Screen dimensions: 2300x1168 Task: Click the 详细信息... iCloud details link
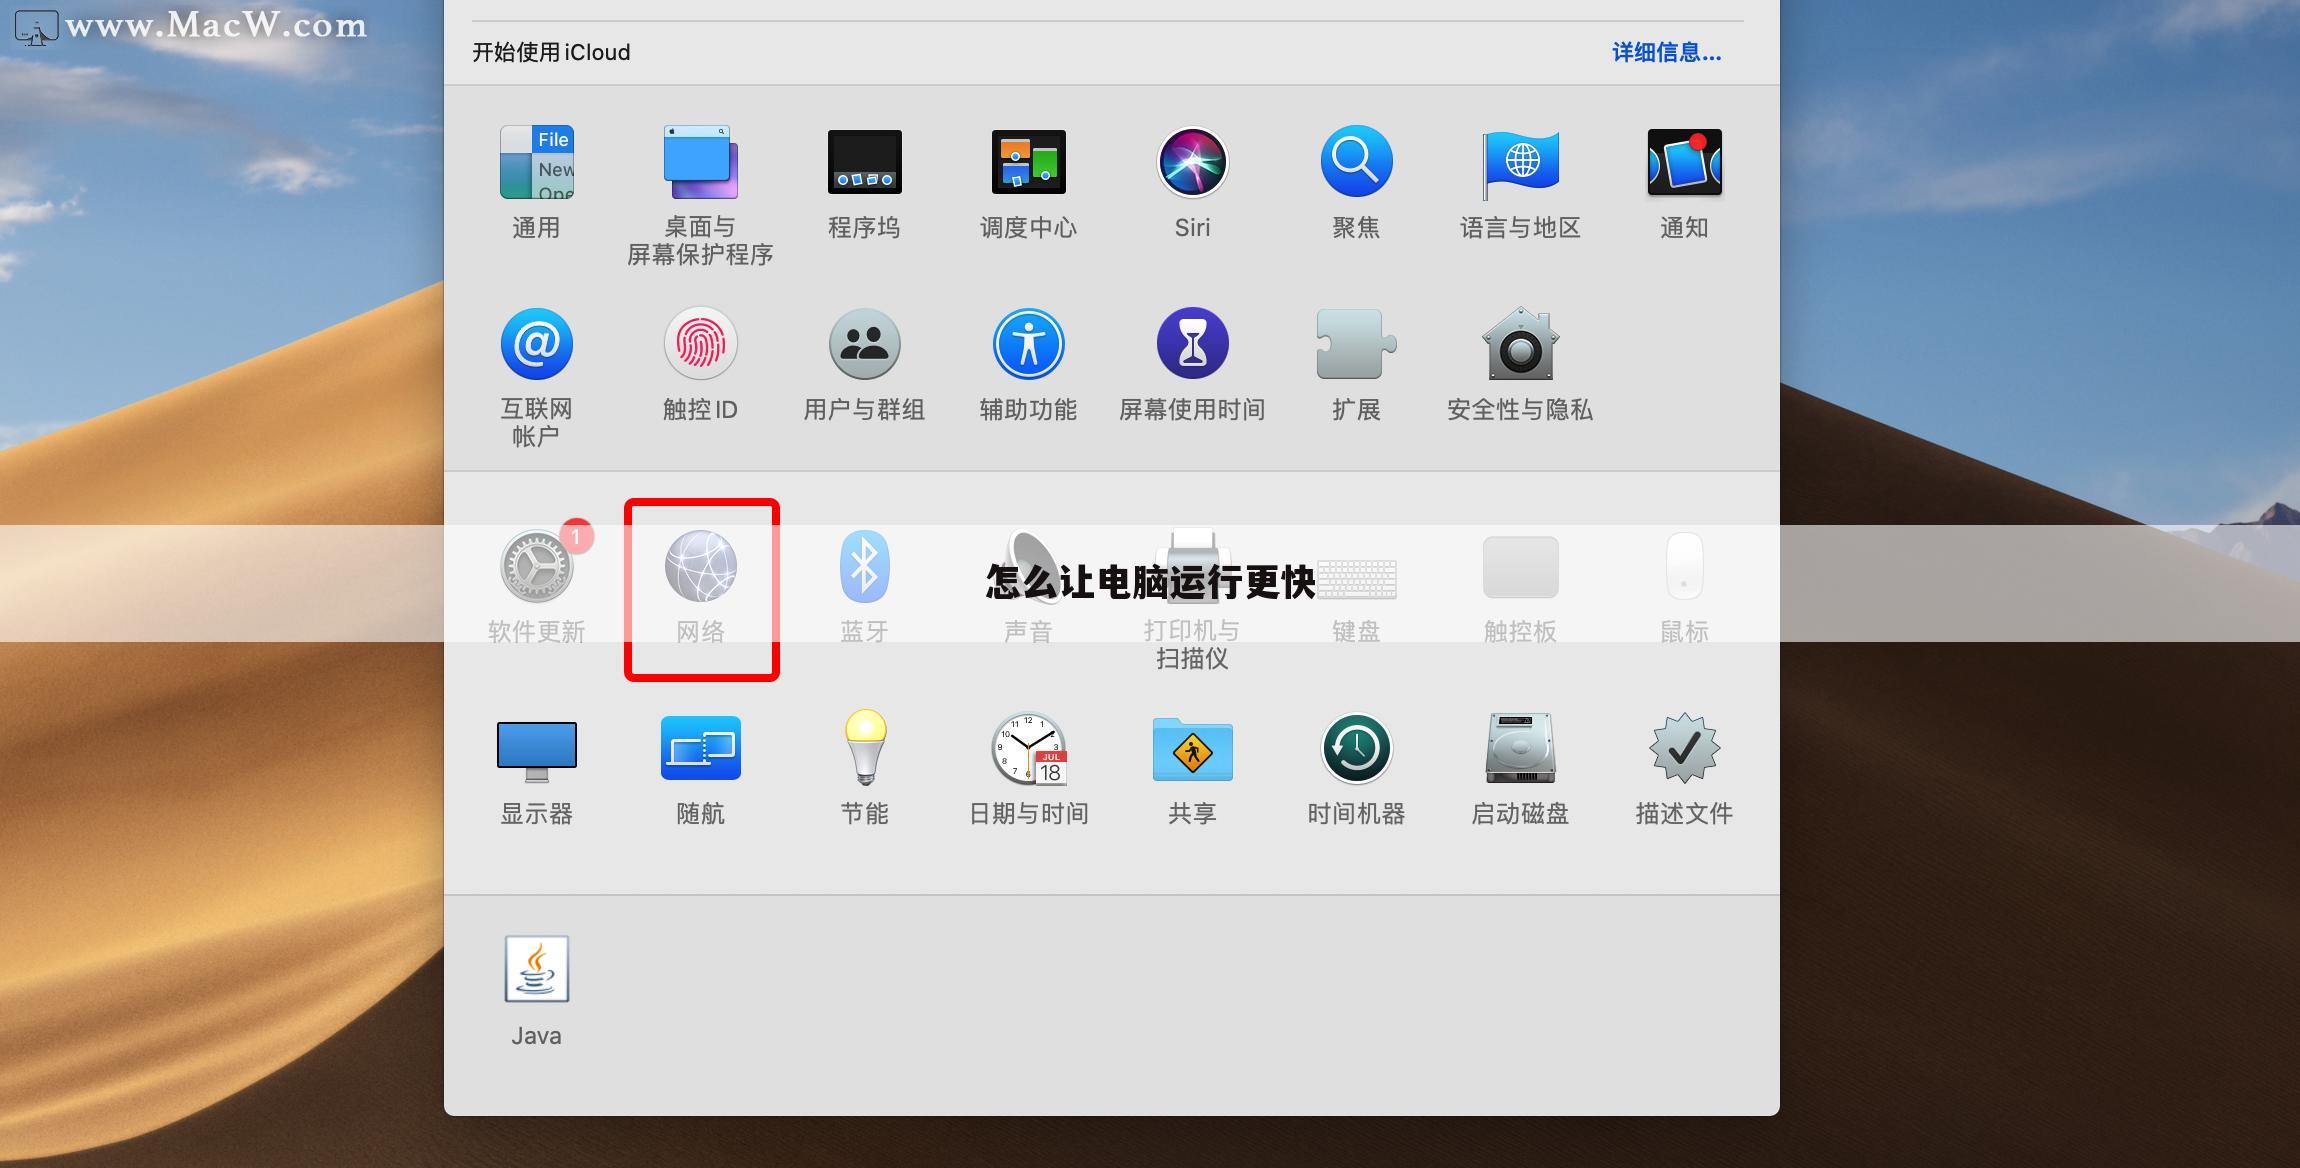[1666, 52]
